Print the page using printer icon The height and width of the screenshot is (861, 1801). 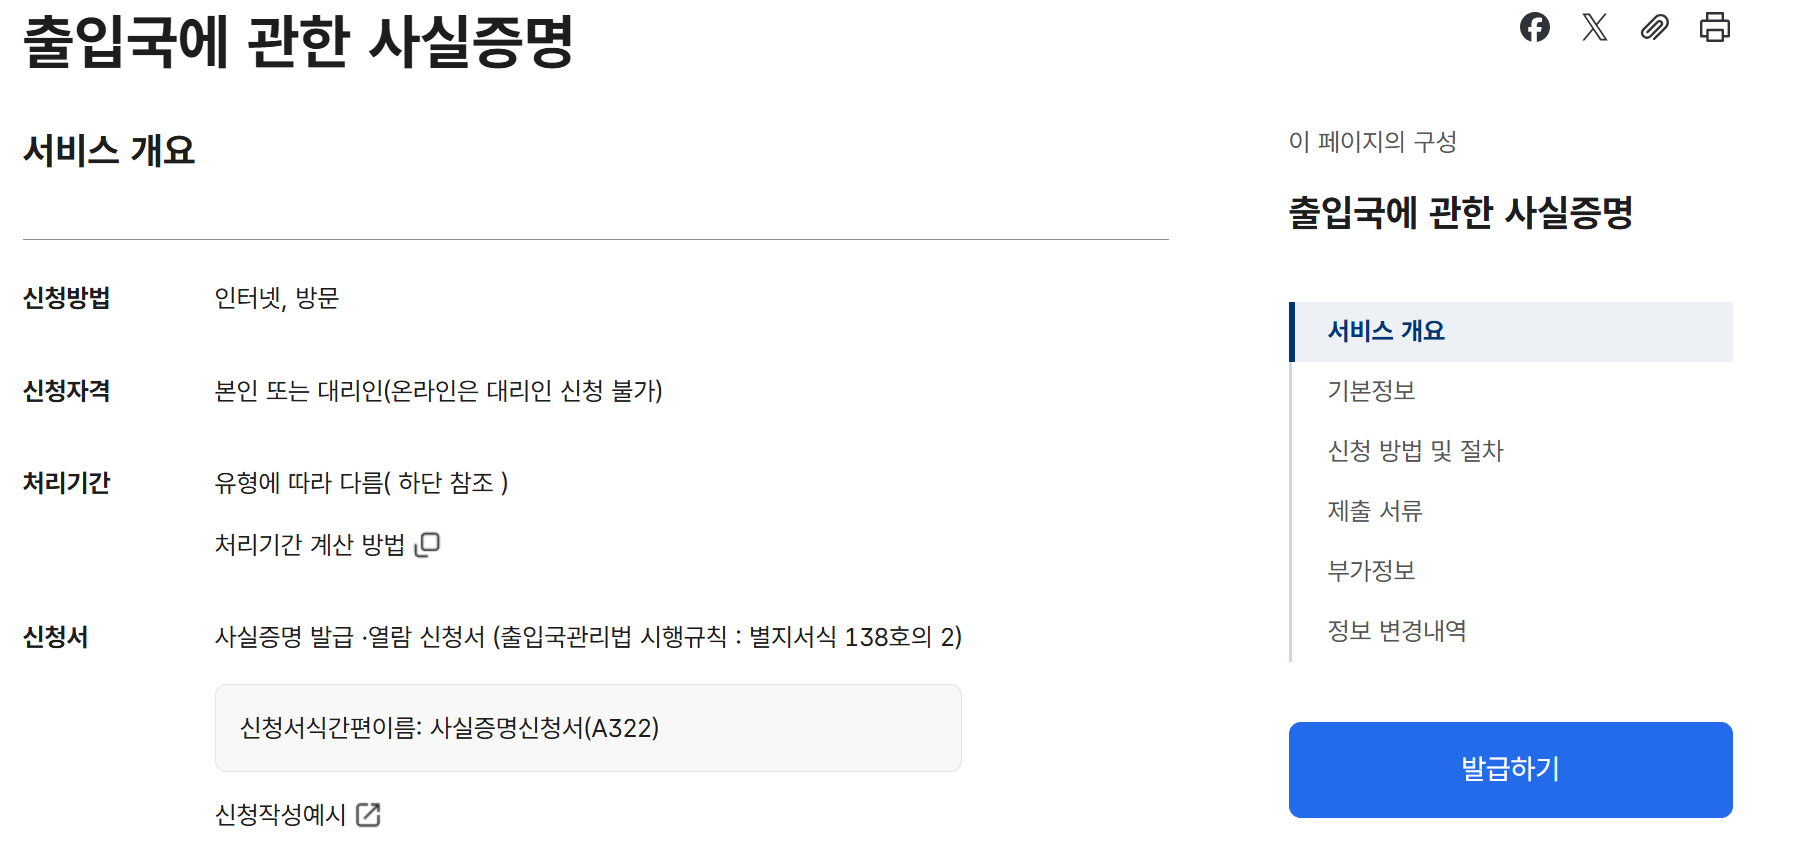pyautogui.click(x=1715, y=27)
